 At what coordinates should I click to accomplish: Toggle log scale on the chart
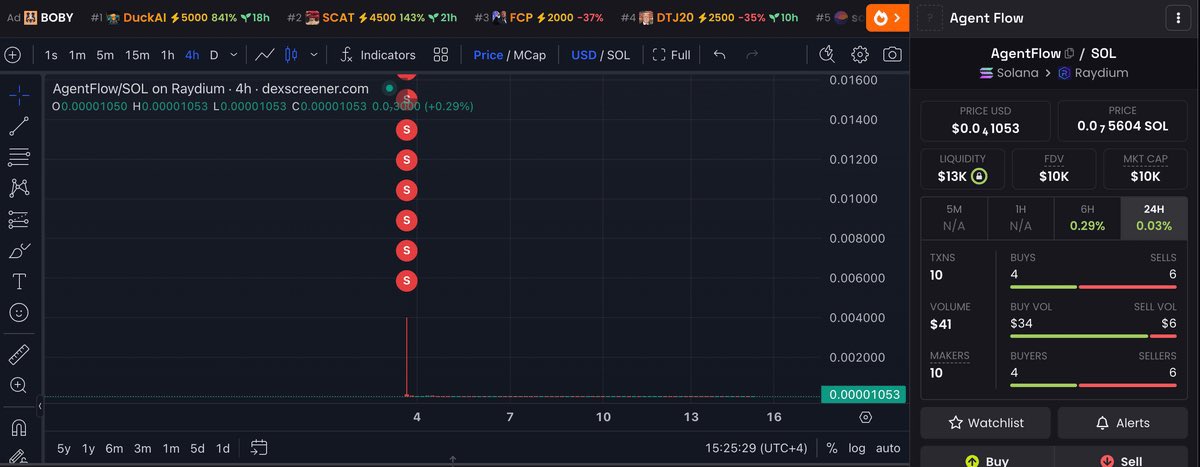(x=857, y=448)
